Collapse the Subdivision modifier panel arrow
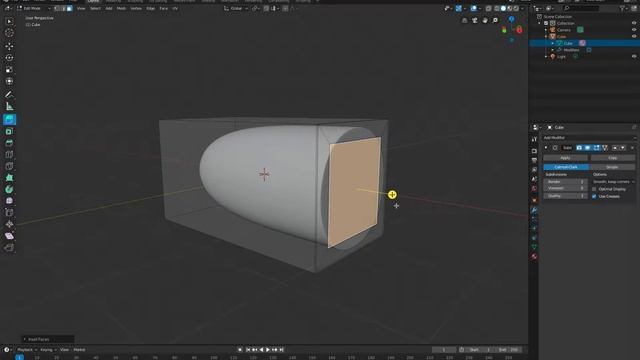This screenshot has width=640, height=360. [546, 148]
